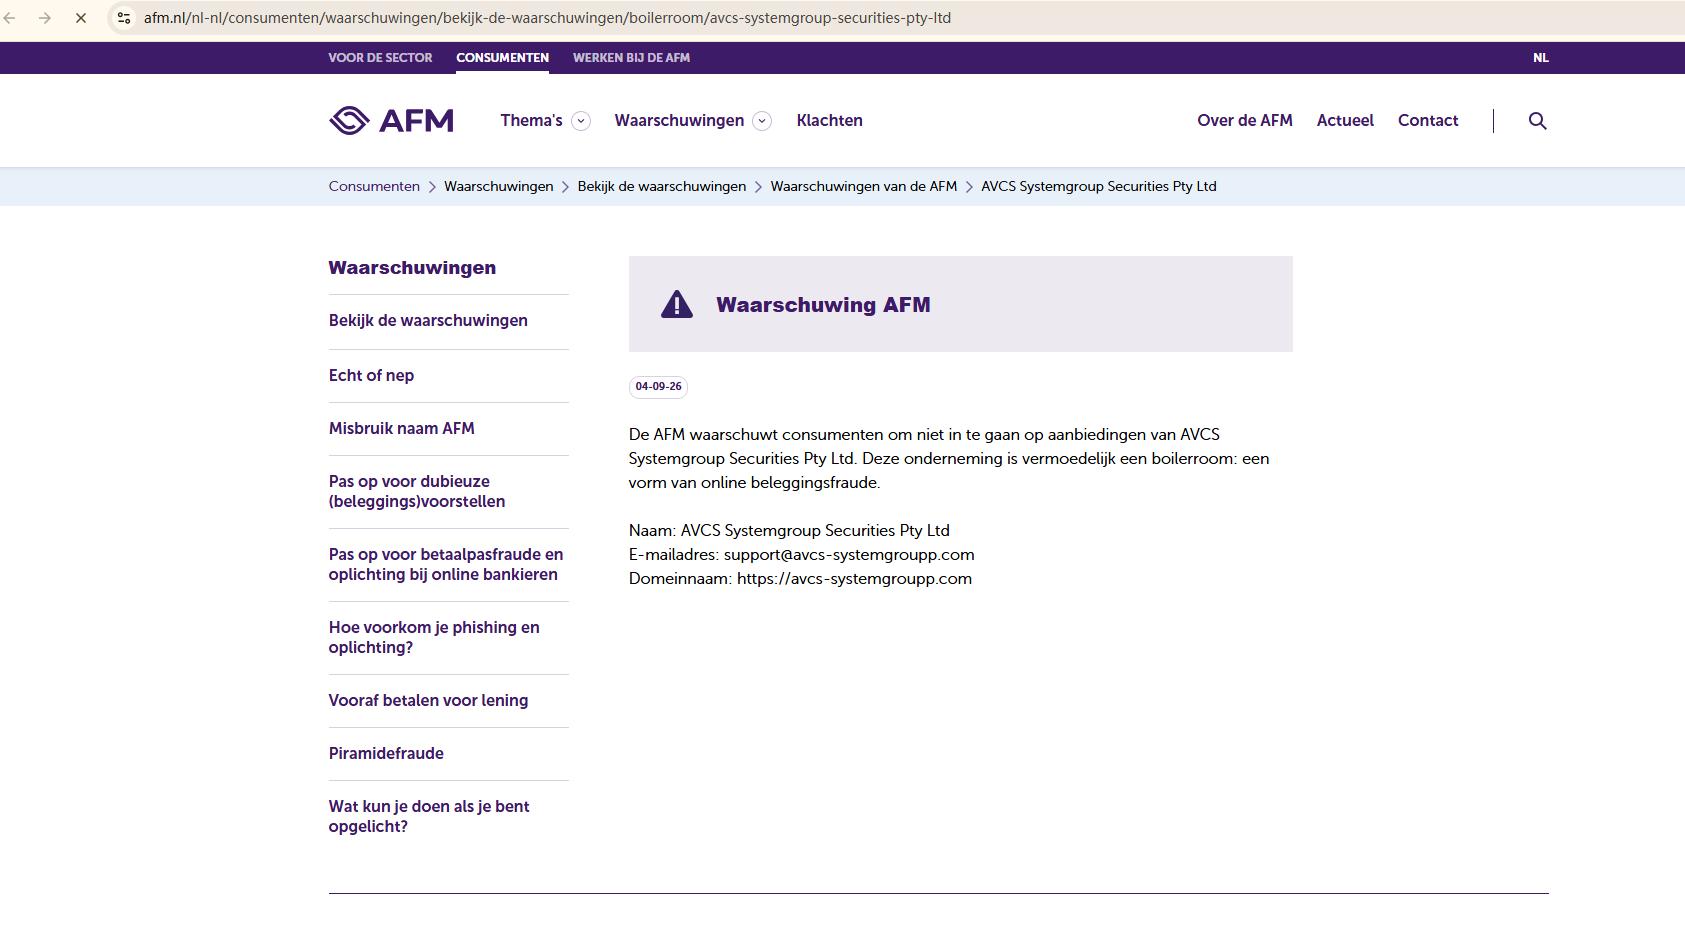The image size is (1685, 942).
Task: Open the Contact page link
Action: 1428,121
